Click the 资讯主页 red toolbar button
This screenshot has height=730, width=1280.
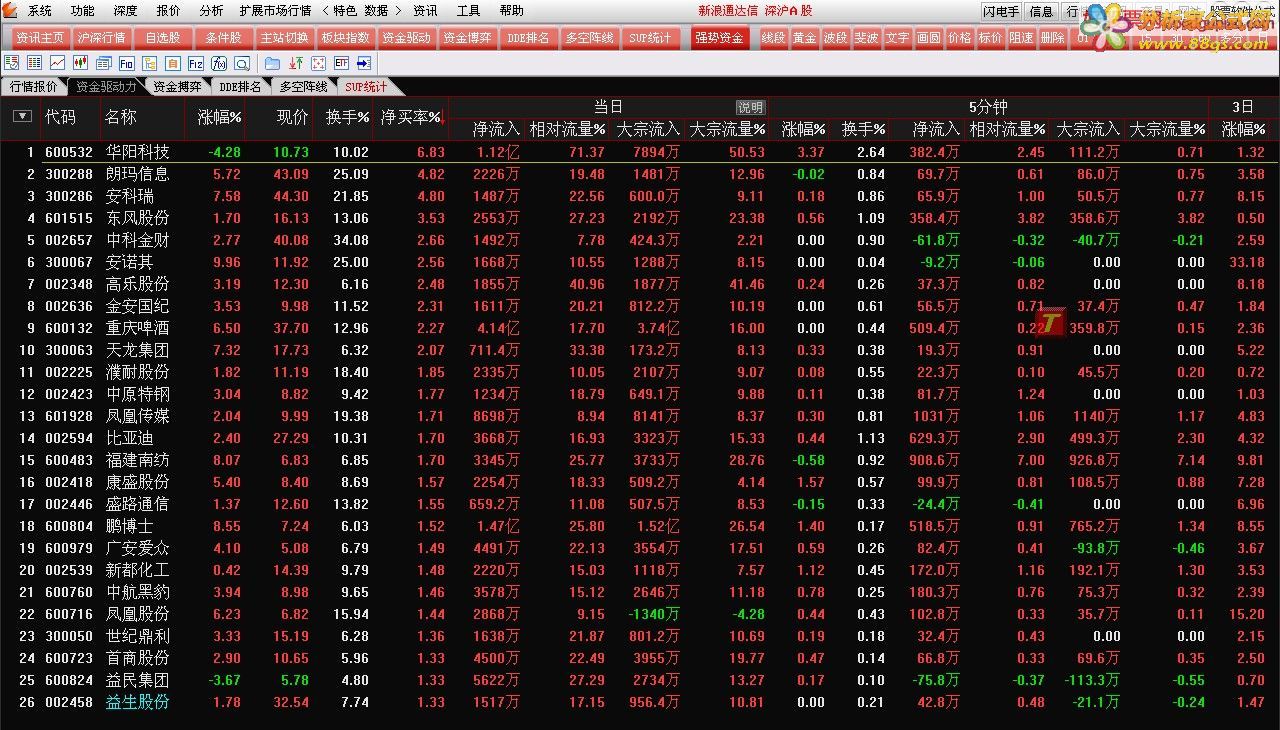click(40, 38)
